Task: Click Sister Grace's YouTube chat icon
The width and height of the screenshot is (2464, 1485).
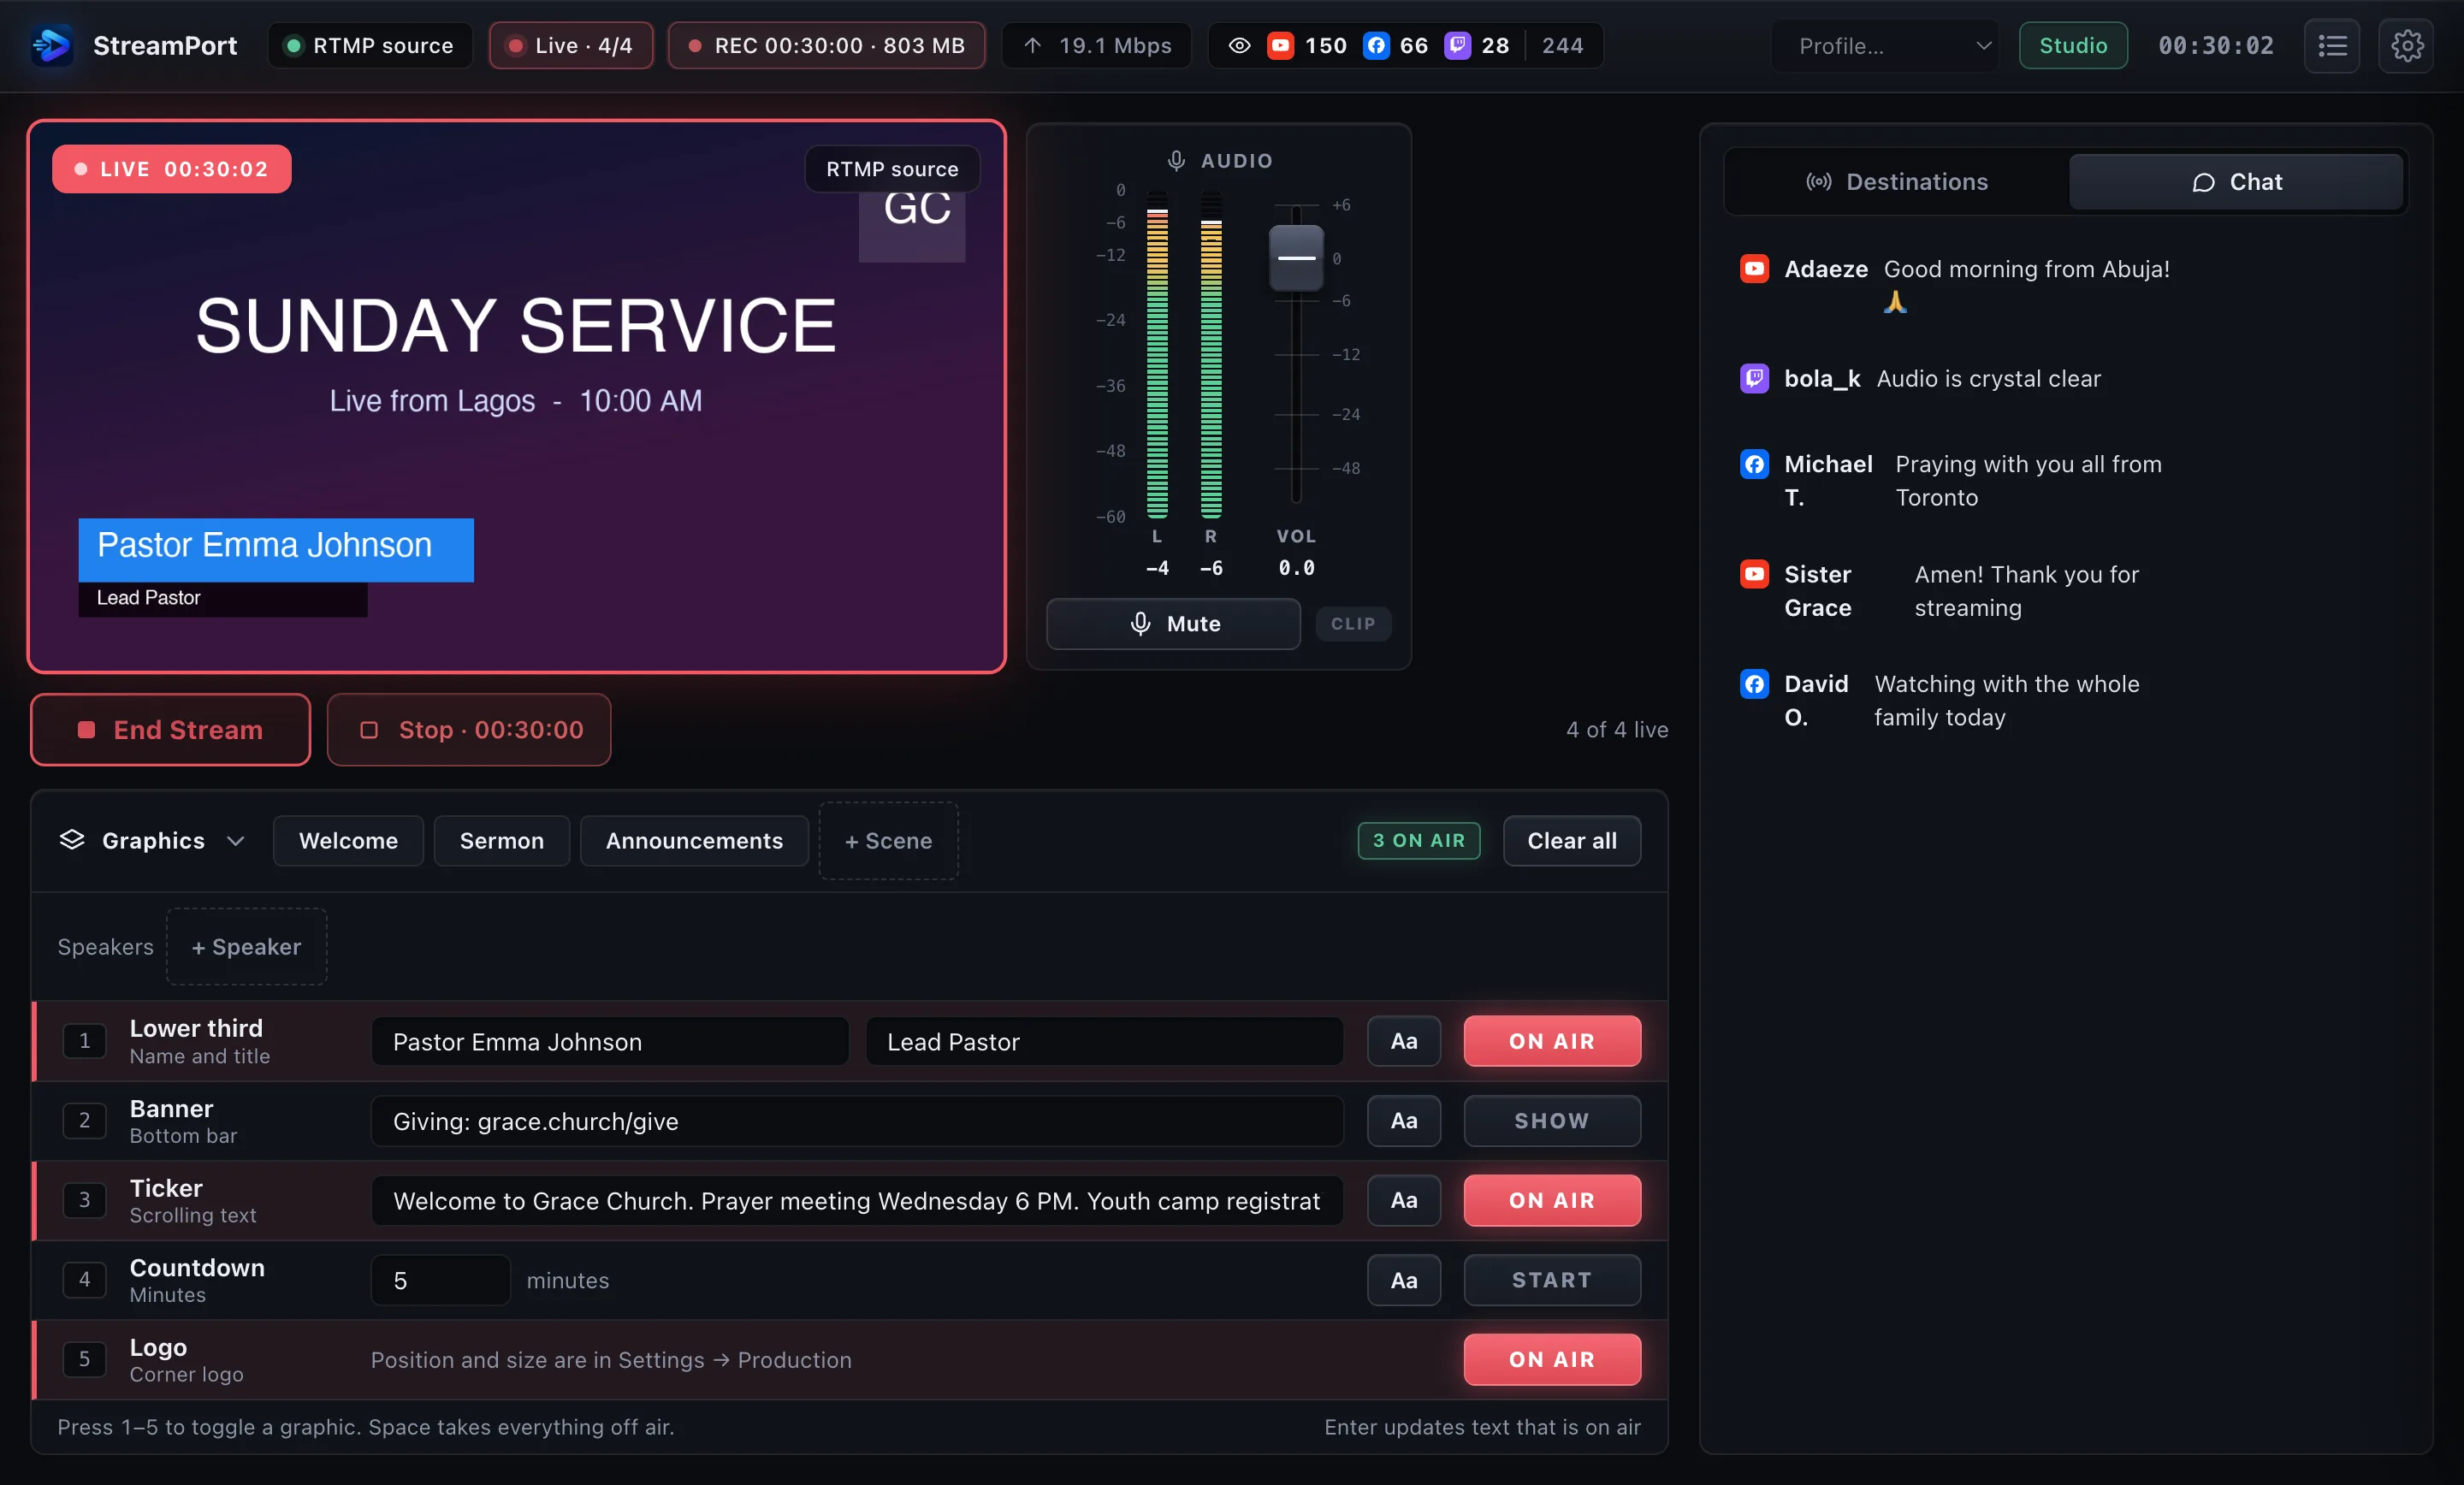Action: (1754, 574)
